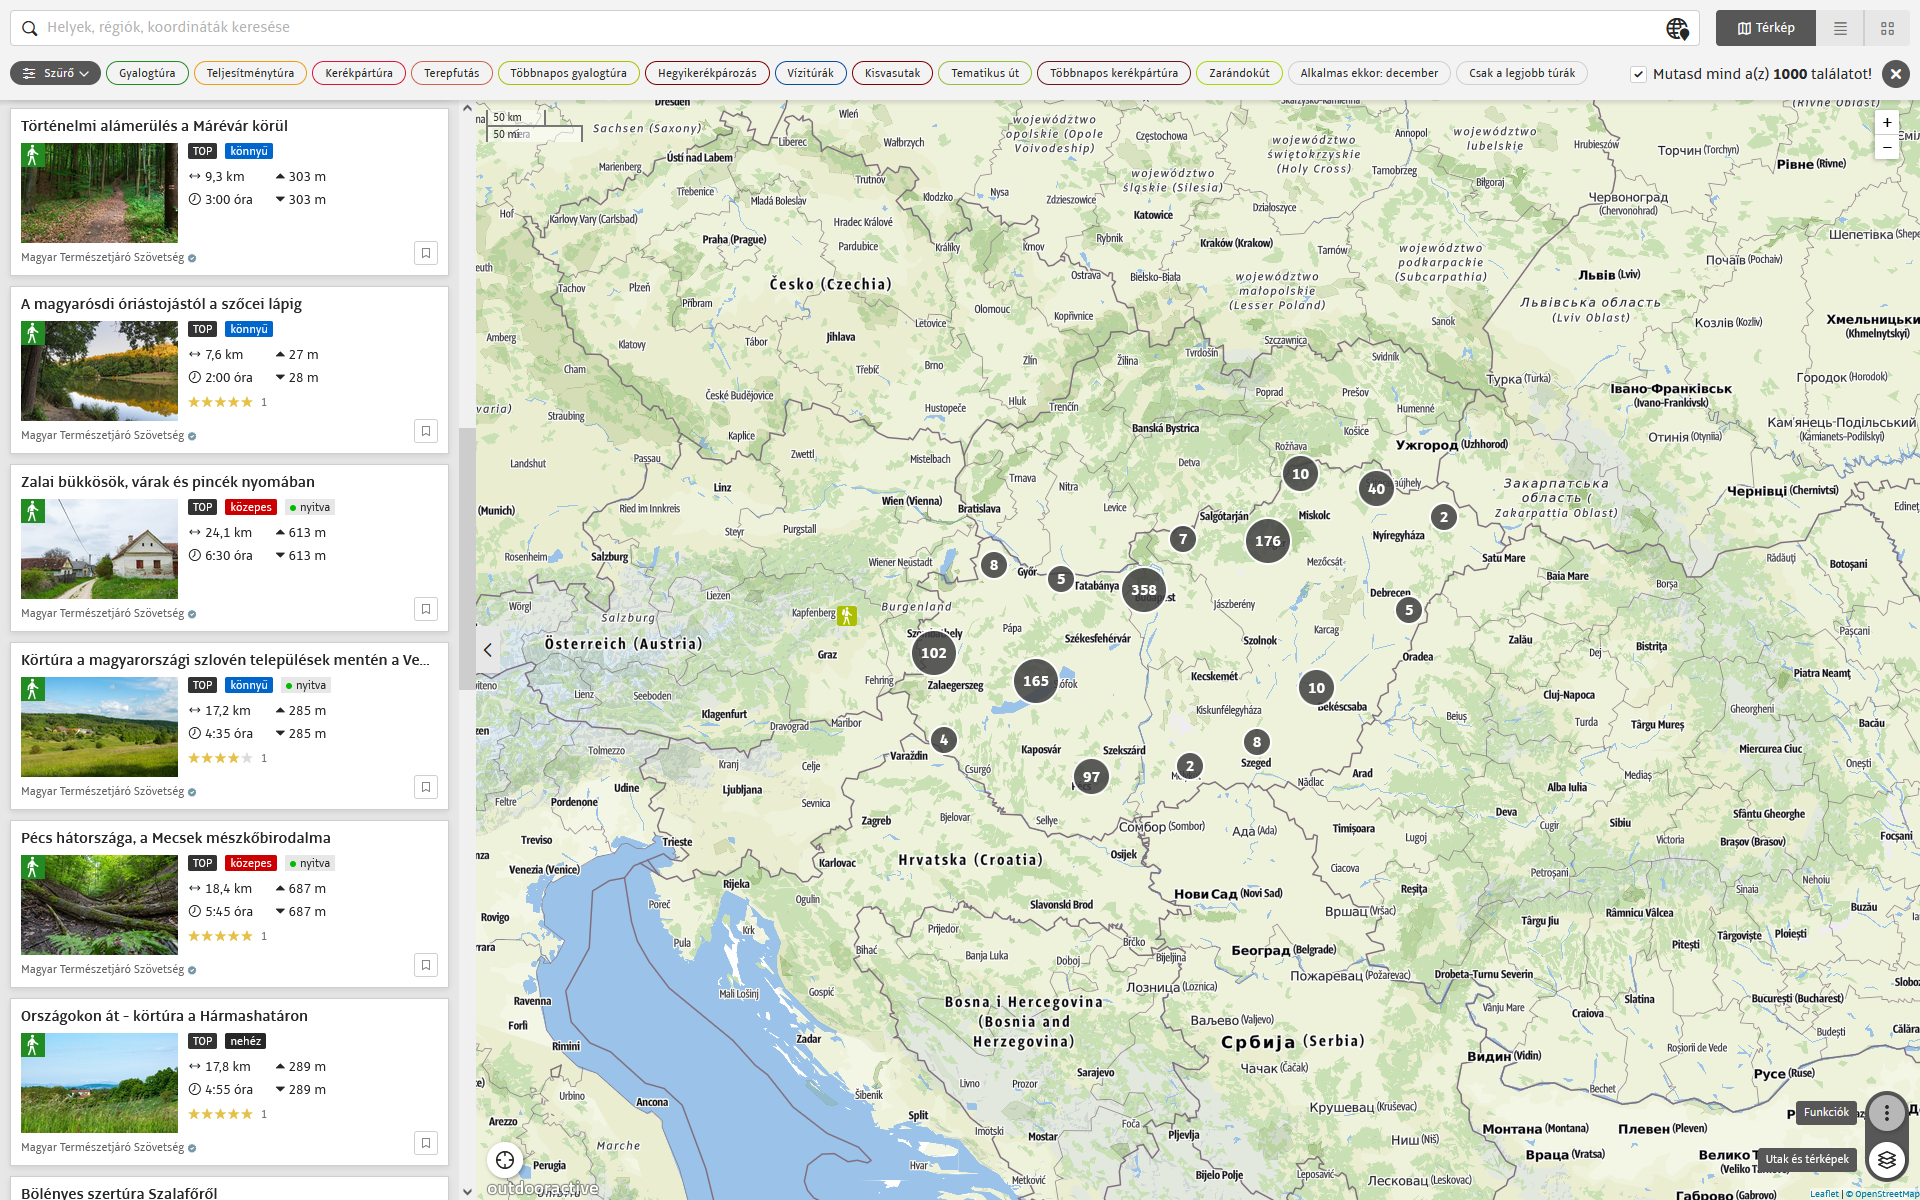Click scroll-down arrow of tour list
The image size is (1920, 1200).
(x=467, y=1191)
